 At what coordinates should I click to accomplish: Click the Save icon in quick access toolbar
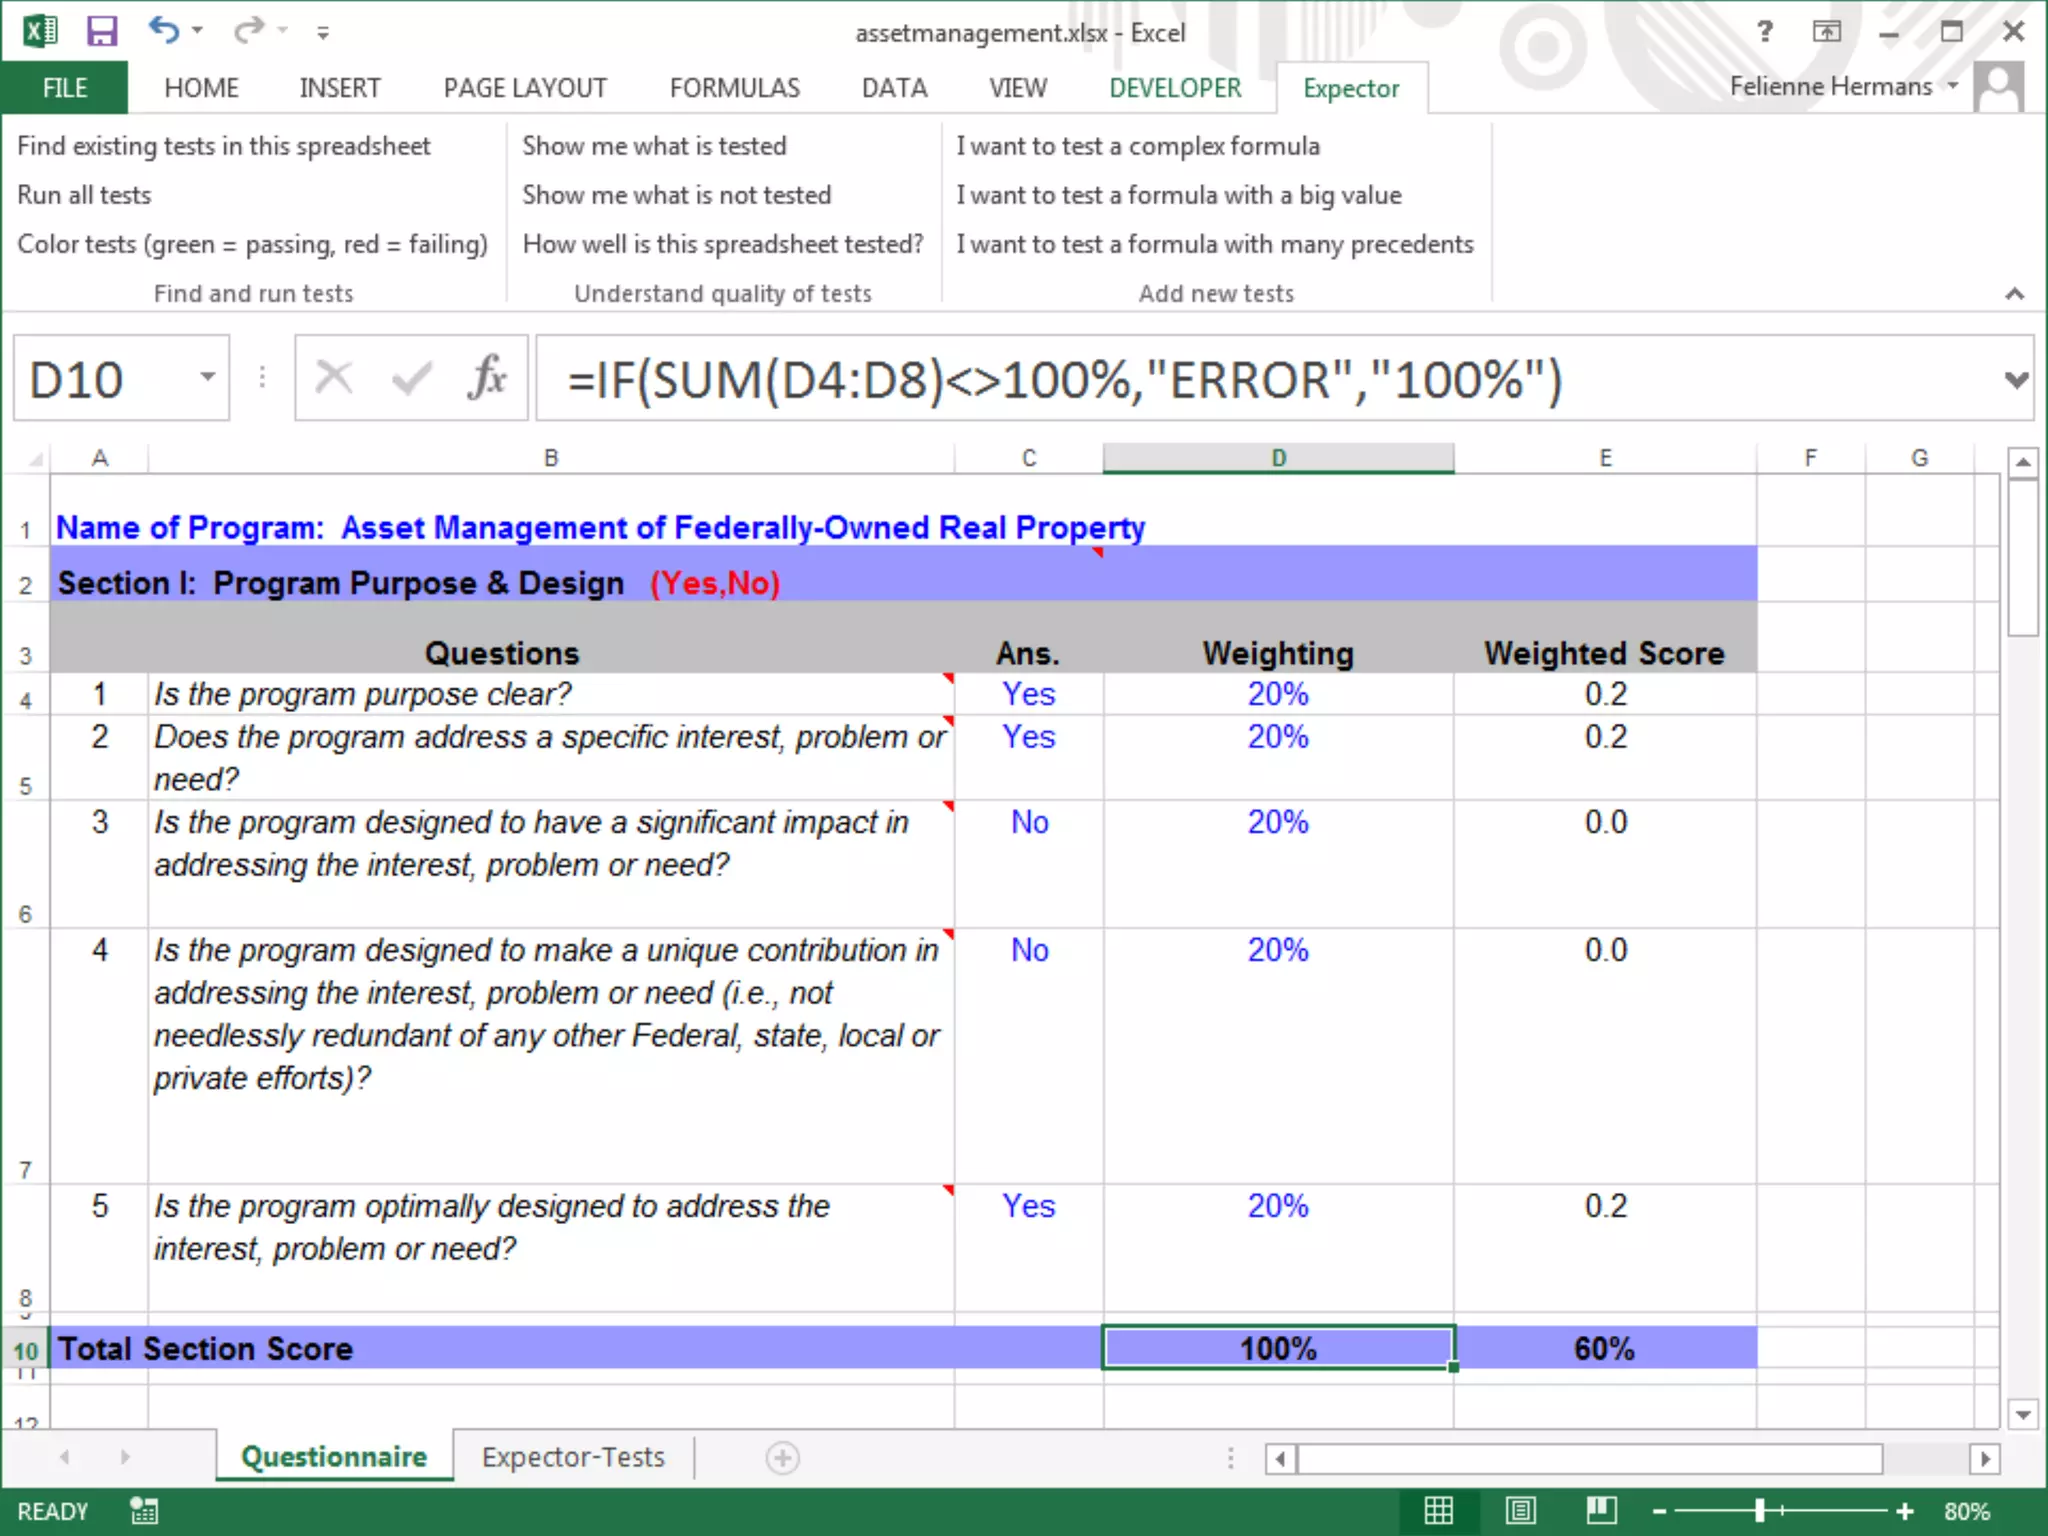tap(101, 32)
